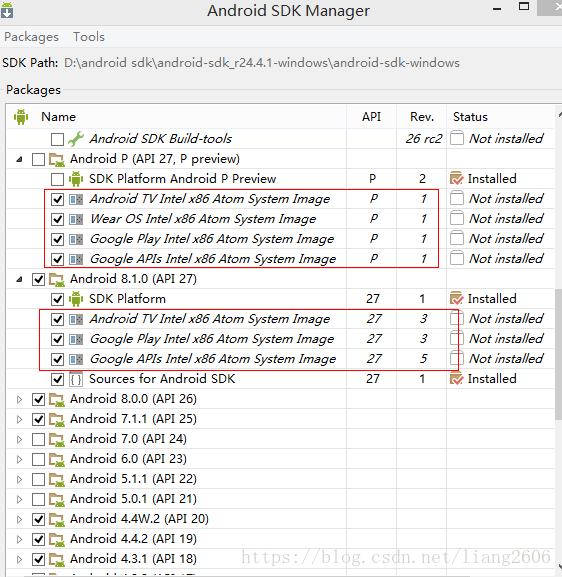Click Not installed status of Build-tools row
The height and width of the screenshot is (577, 562).
506,139
